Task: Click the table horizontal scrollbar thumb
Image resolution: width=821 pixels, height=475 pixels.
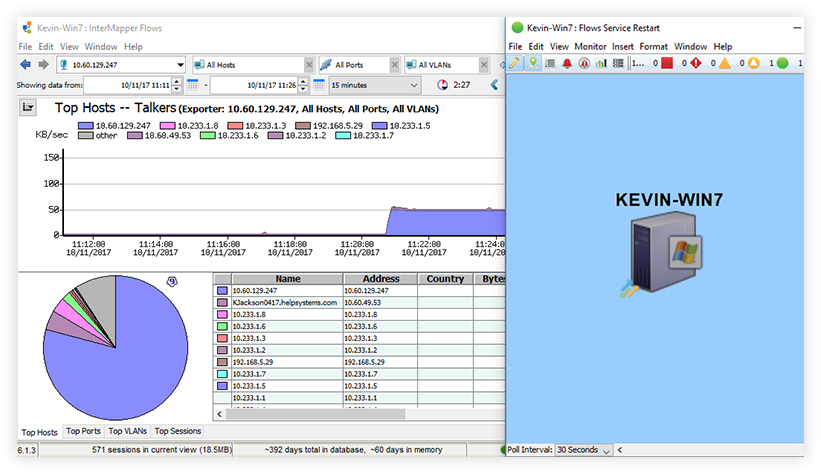Action: [315, 414]
